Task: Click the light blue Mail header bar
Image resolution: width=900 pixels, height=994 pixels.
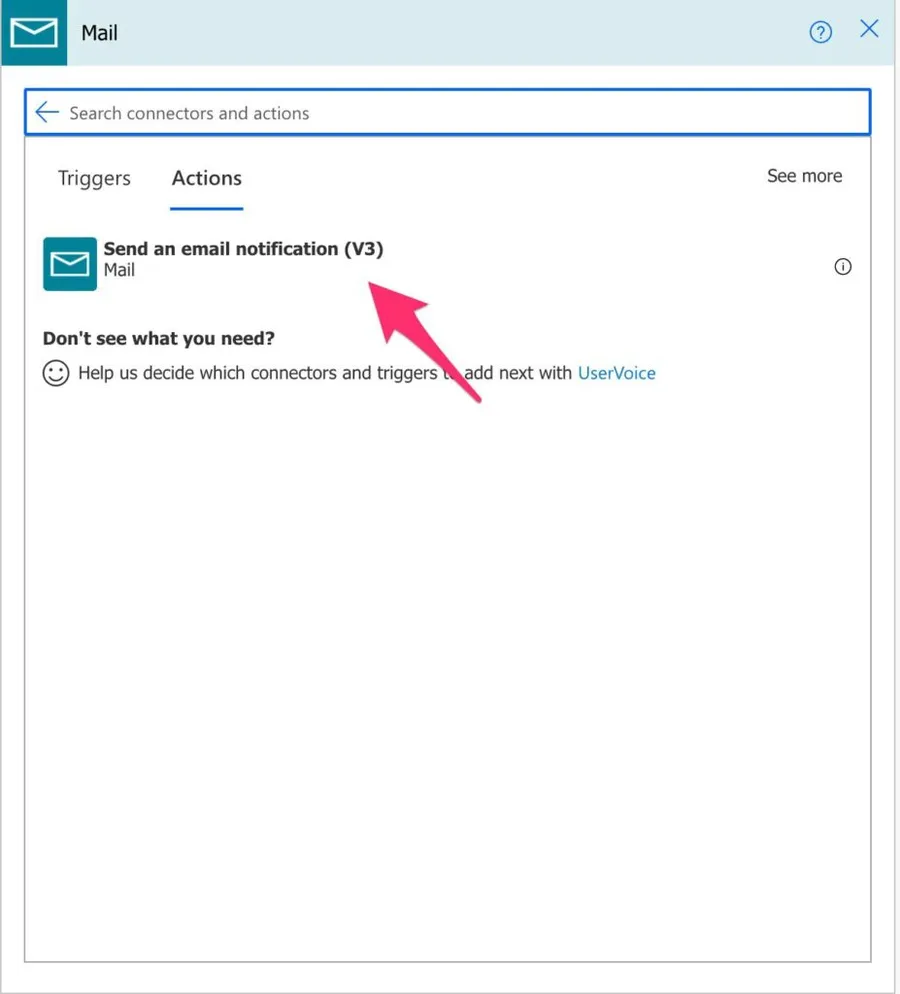Action: coord(450,33)
